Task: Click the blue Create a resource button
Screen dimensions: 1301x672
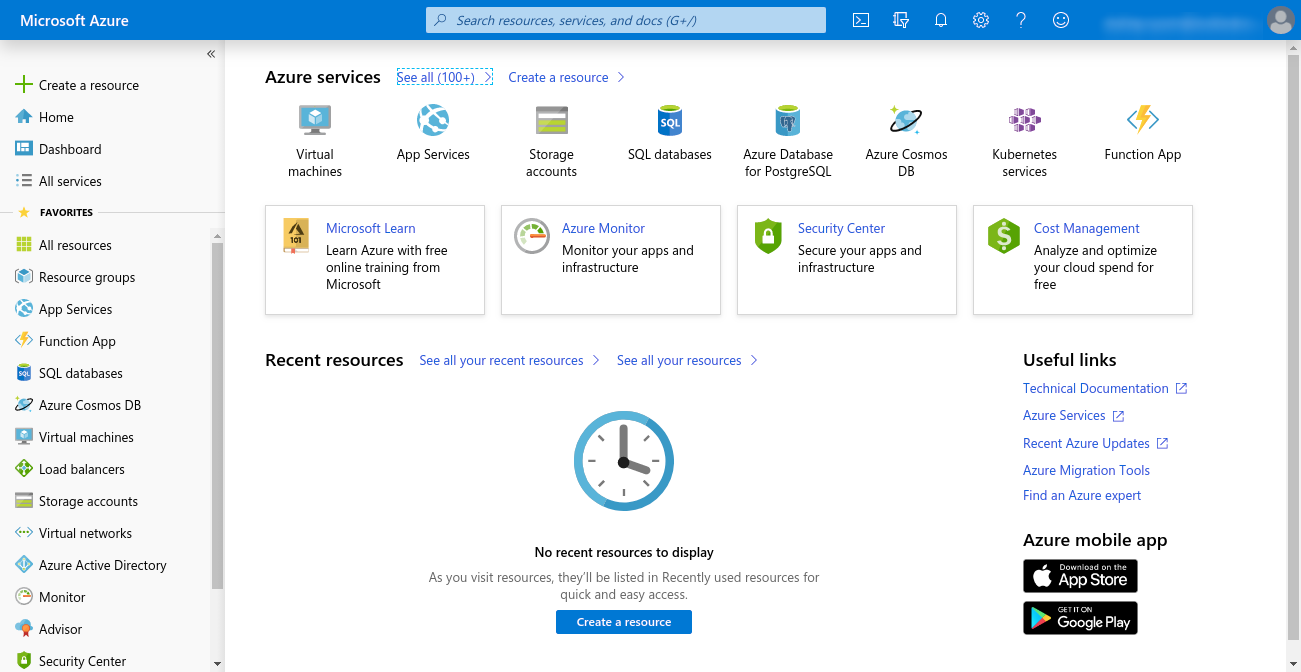Action: pyautogui.click(x=623, y=622)
